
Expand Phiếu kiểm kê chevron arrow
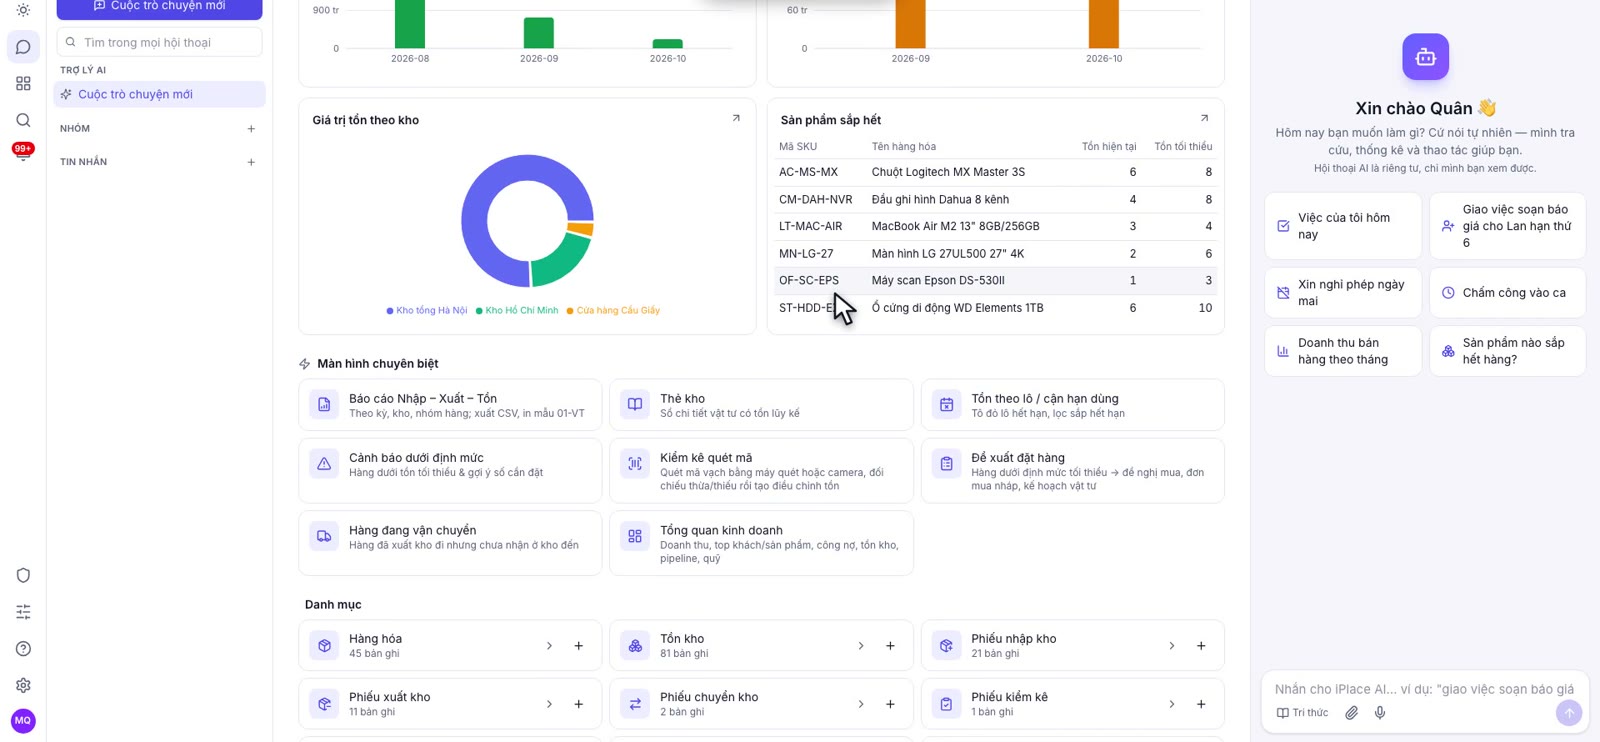[x=1172, y=704]
